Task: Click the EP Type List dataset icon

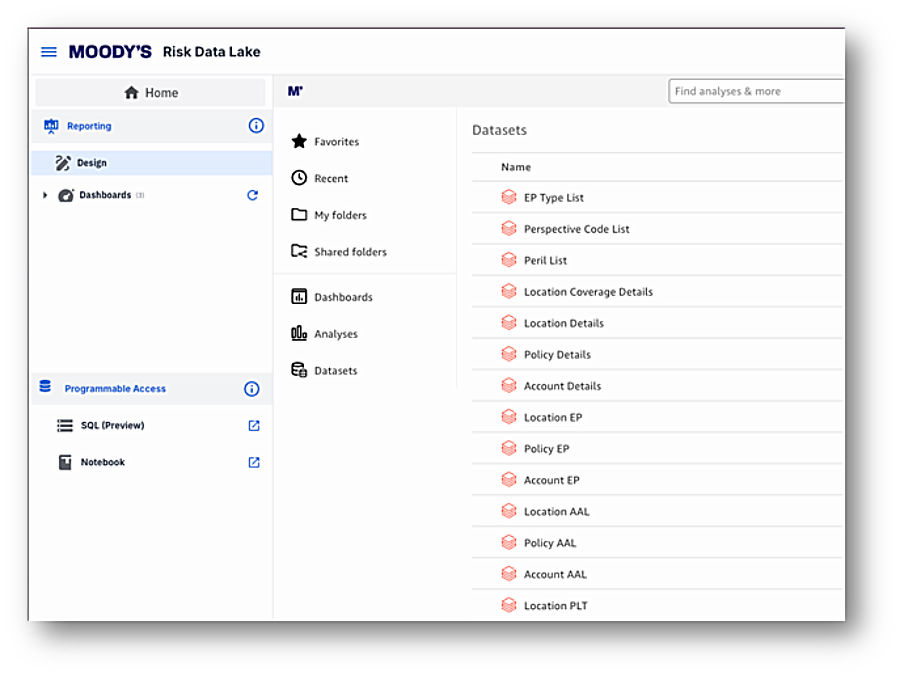Action: pos(509,197)
